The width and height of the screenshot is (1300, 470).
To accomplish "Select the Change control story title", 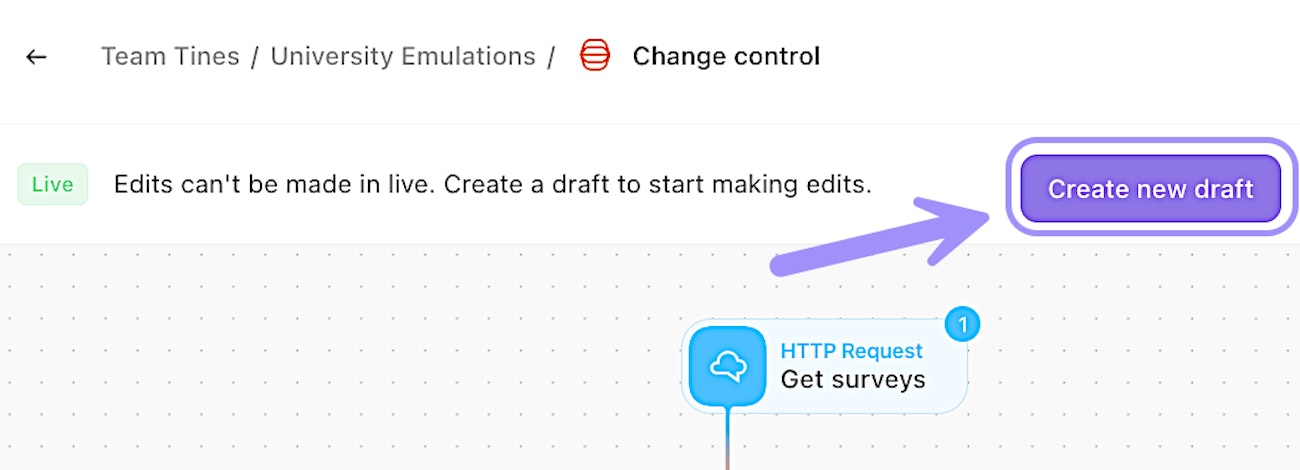I will tap(726, 56).
